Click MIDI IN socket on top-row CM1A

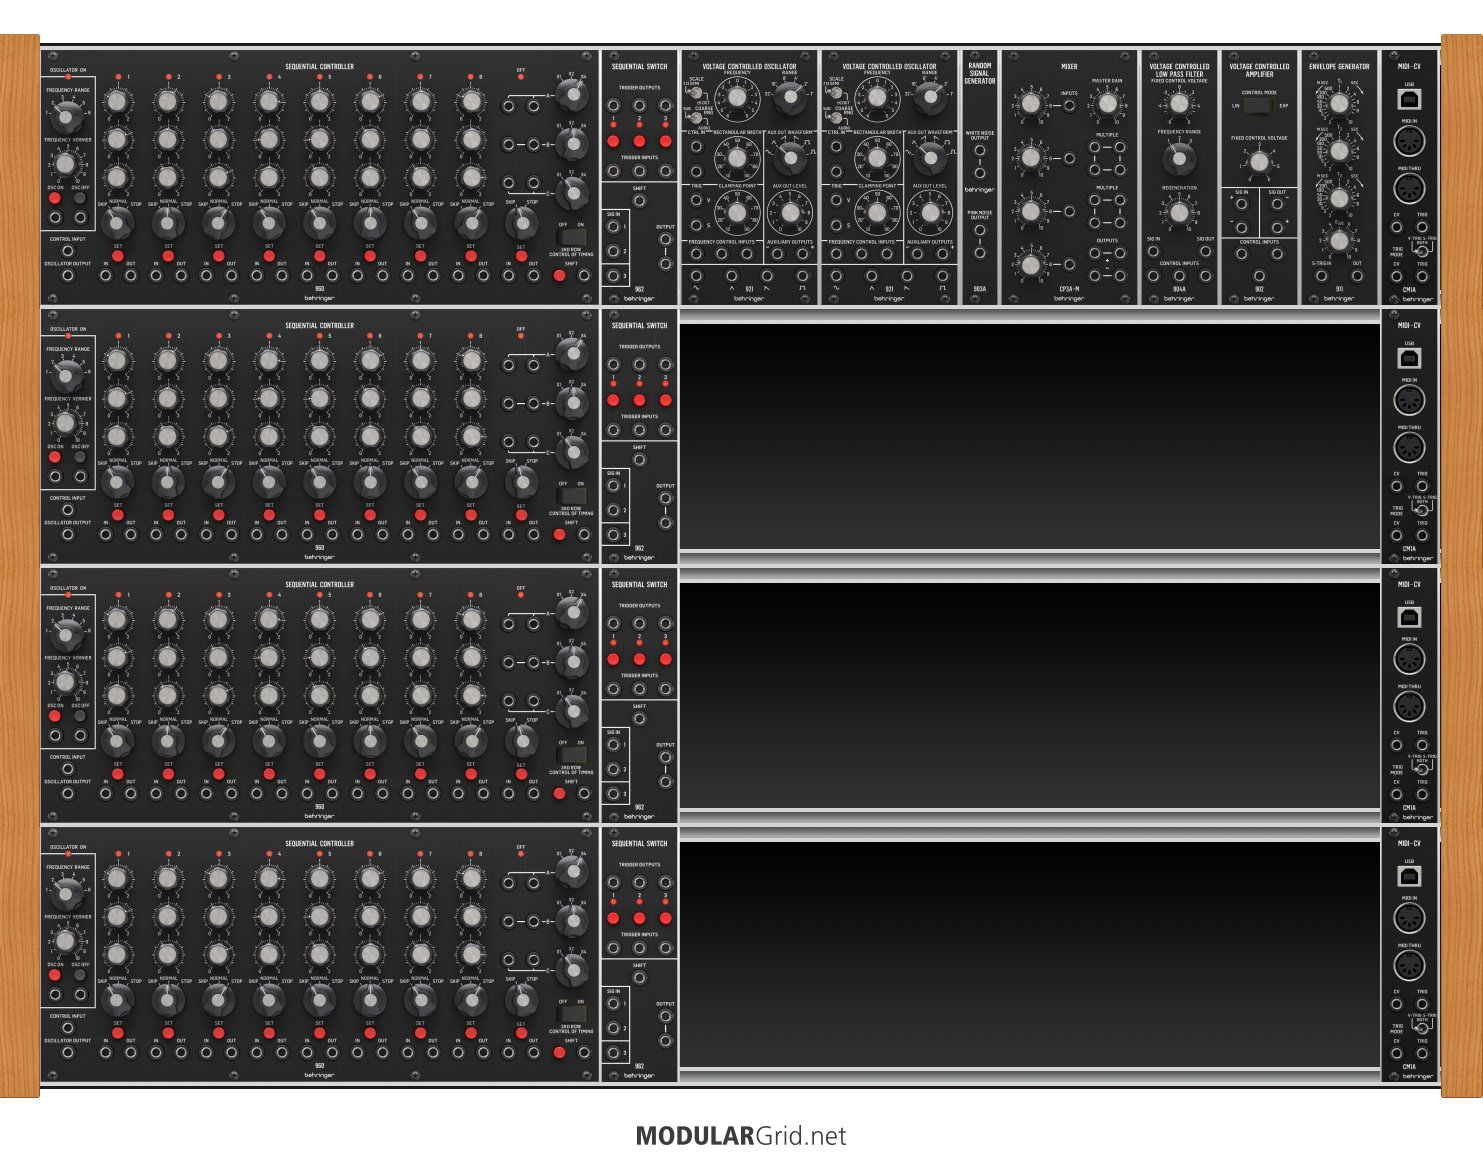1409,141
